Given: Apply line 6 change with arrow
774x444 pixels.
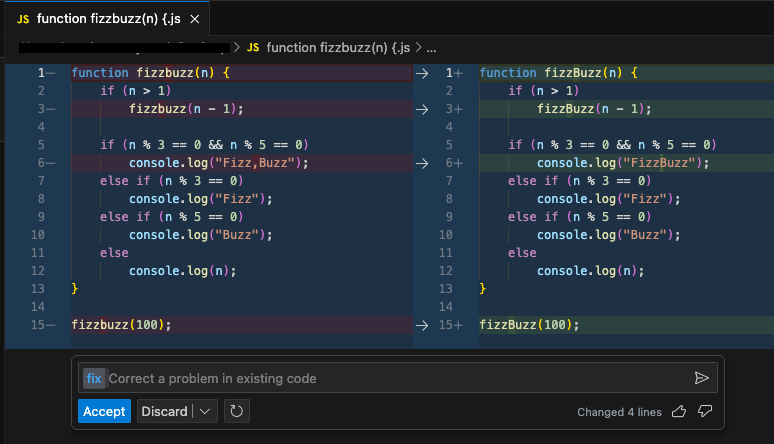Looking at the screenshot, I should coord(422,163).
